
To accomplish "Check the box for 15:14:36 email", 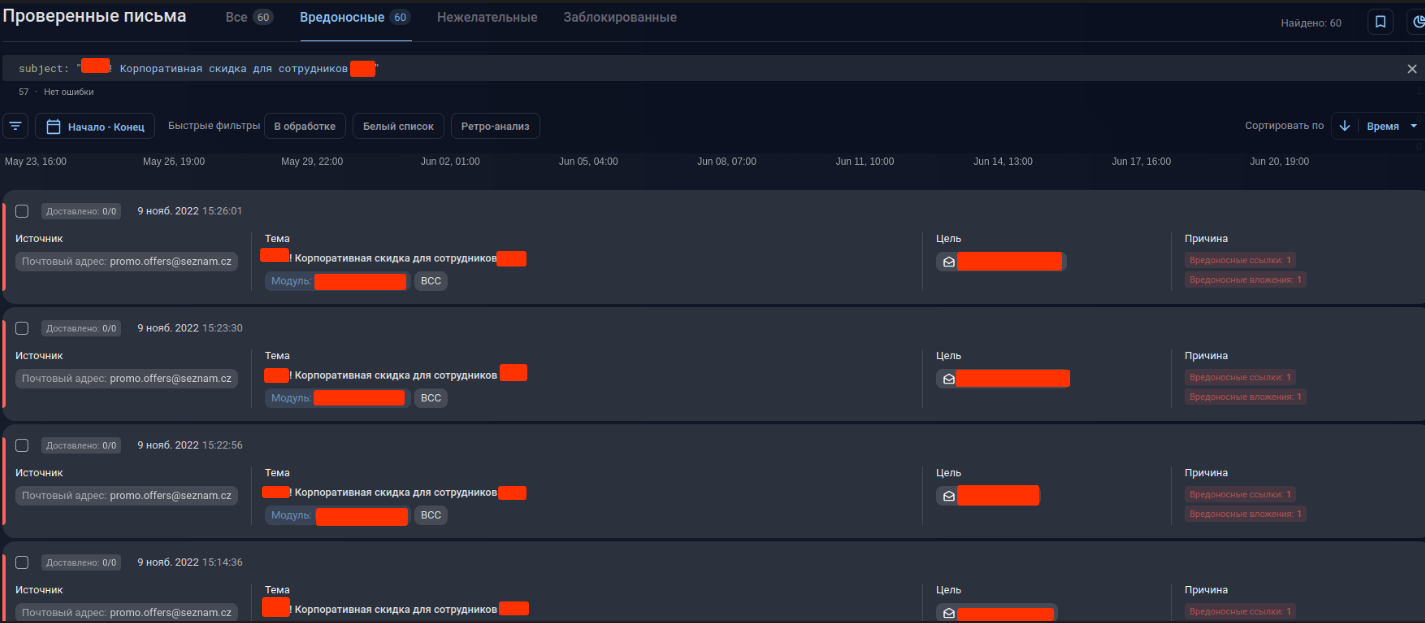I will pyautogui.click(x=22, y=562).
